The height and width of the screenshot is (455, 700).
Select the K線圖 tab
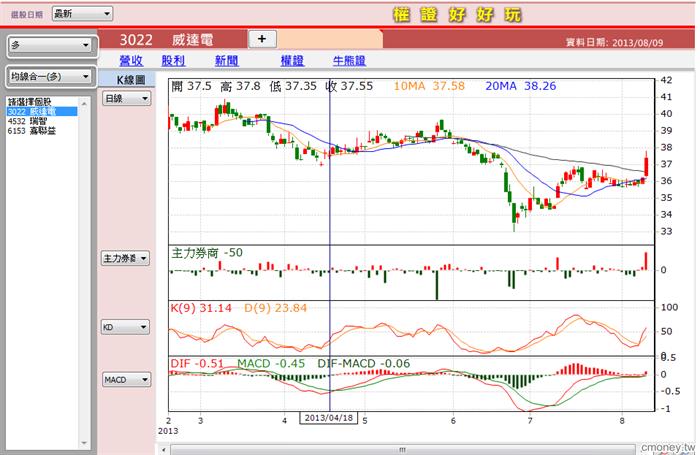coord(128,79)
